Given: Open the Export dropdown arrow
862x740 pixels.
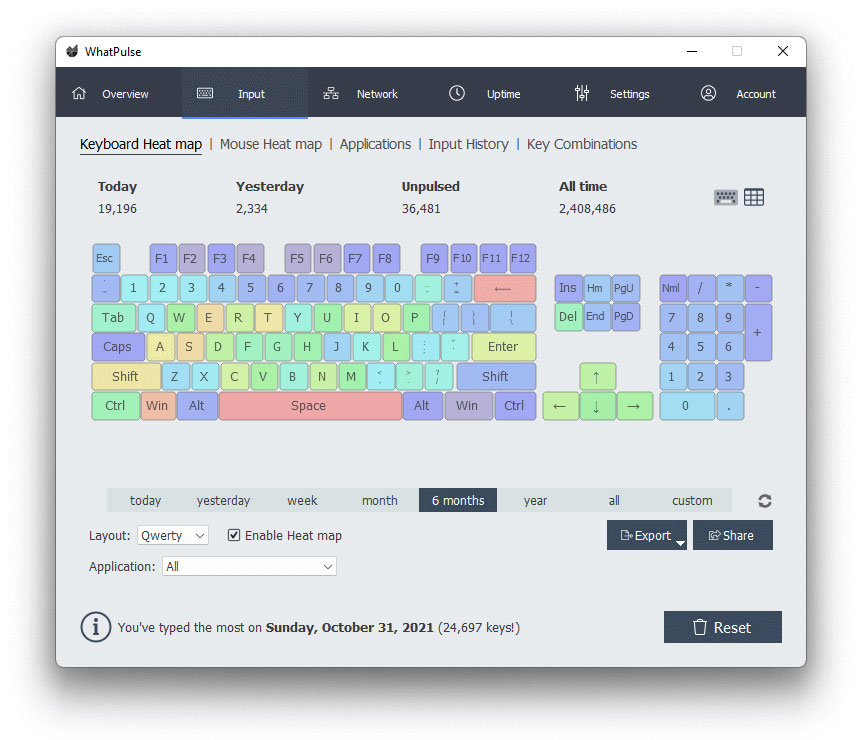Looking at the screenshot, I should [679, 543].
